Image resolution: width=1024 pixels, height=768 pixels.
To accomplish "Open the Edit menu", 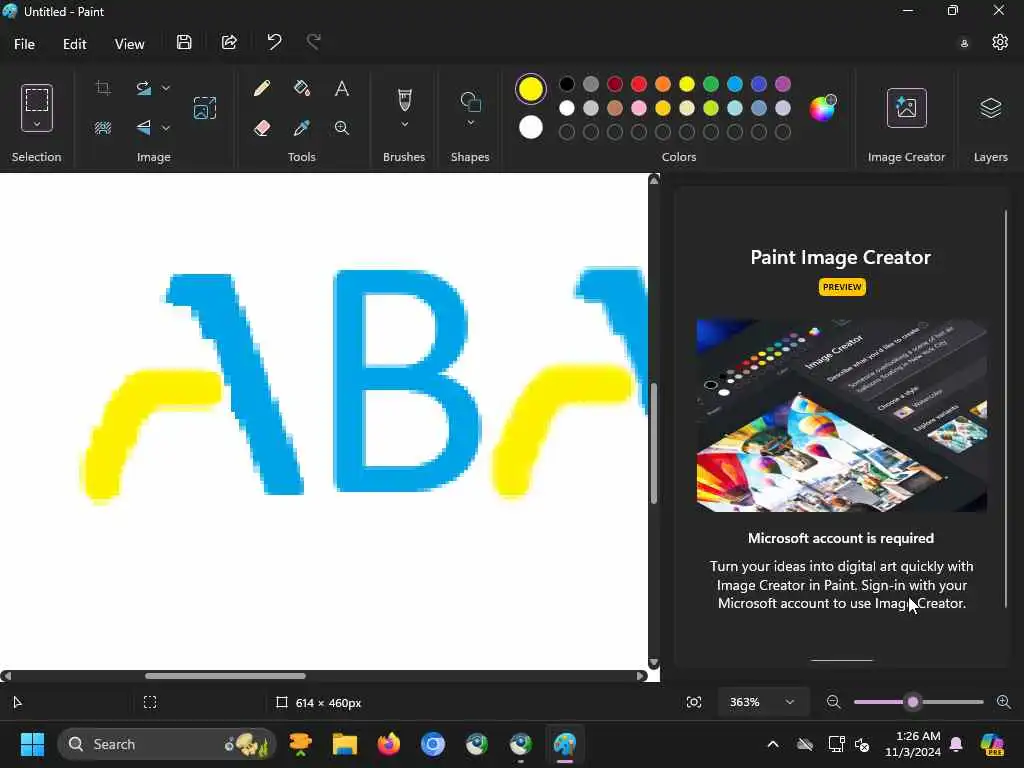I will [74, 44].
